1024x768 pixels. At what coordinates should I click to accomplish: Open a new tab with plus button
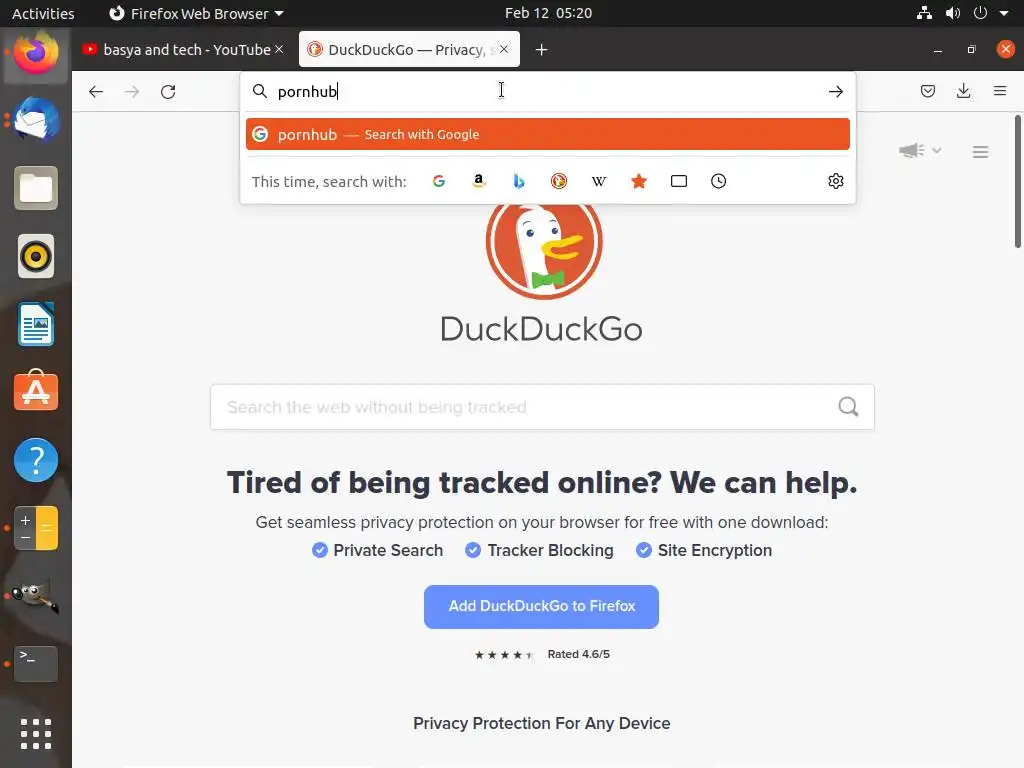coord(541,50)
